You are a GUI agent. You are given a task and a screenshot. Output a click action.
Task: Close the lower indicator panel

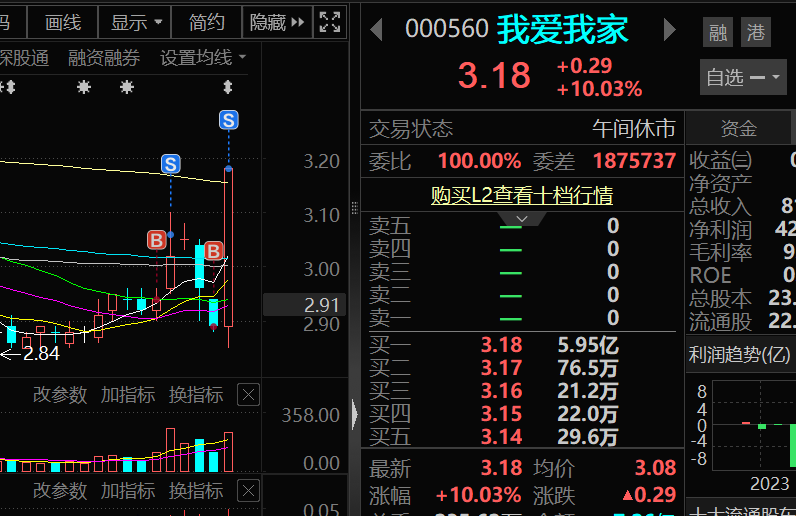coord(249,491)
